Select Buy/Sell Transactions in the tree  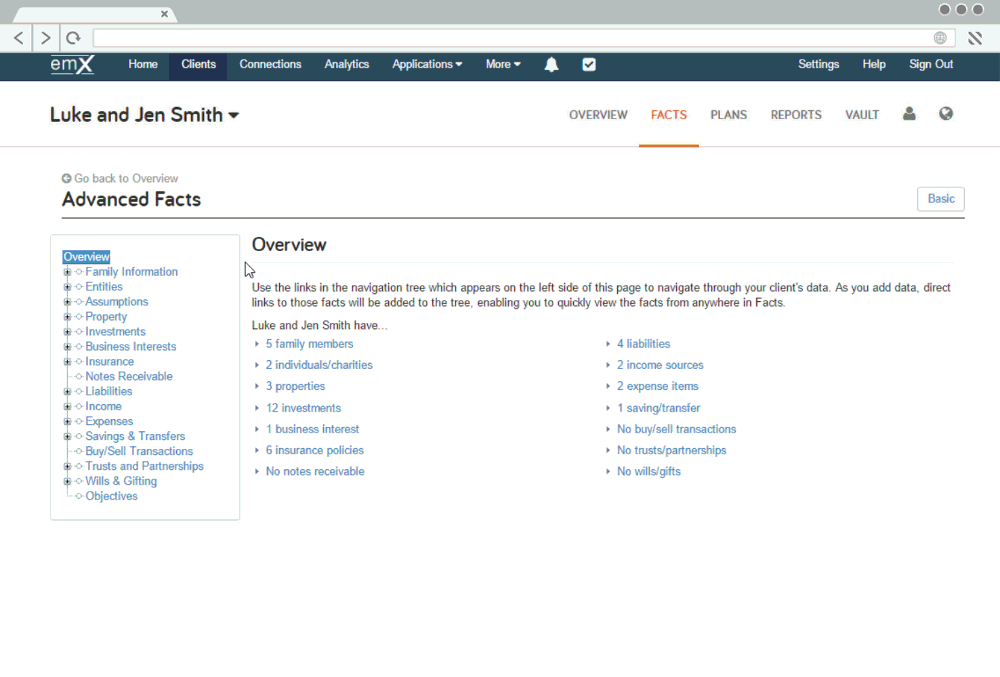139,451
